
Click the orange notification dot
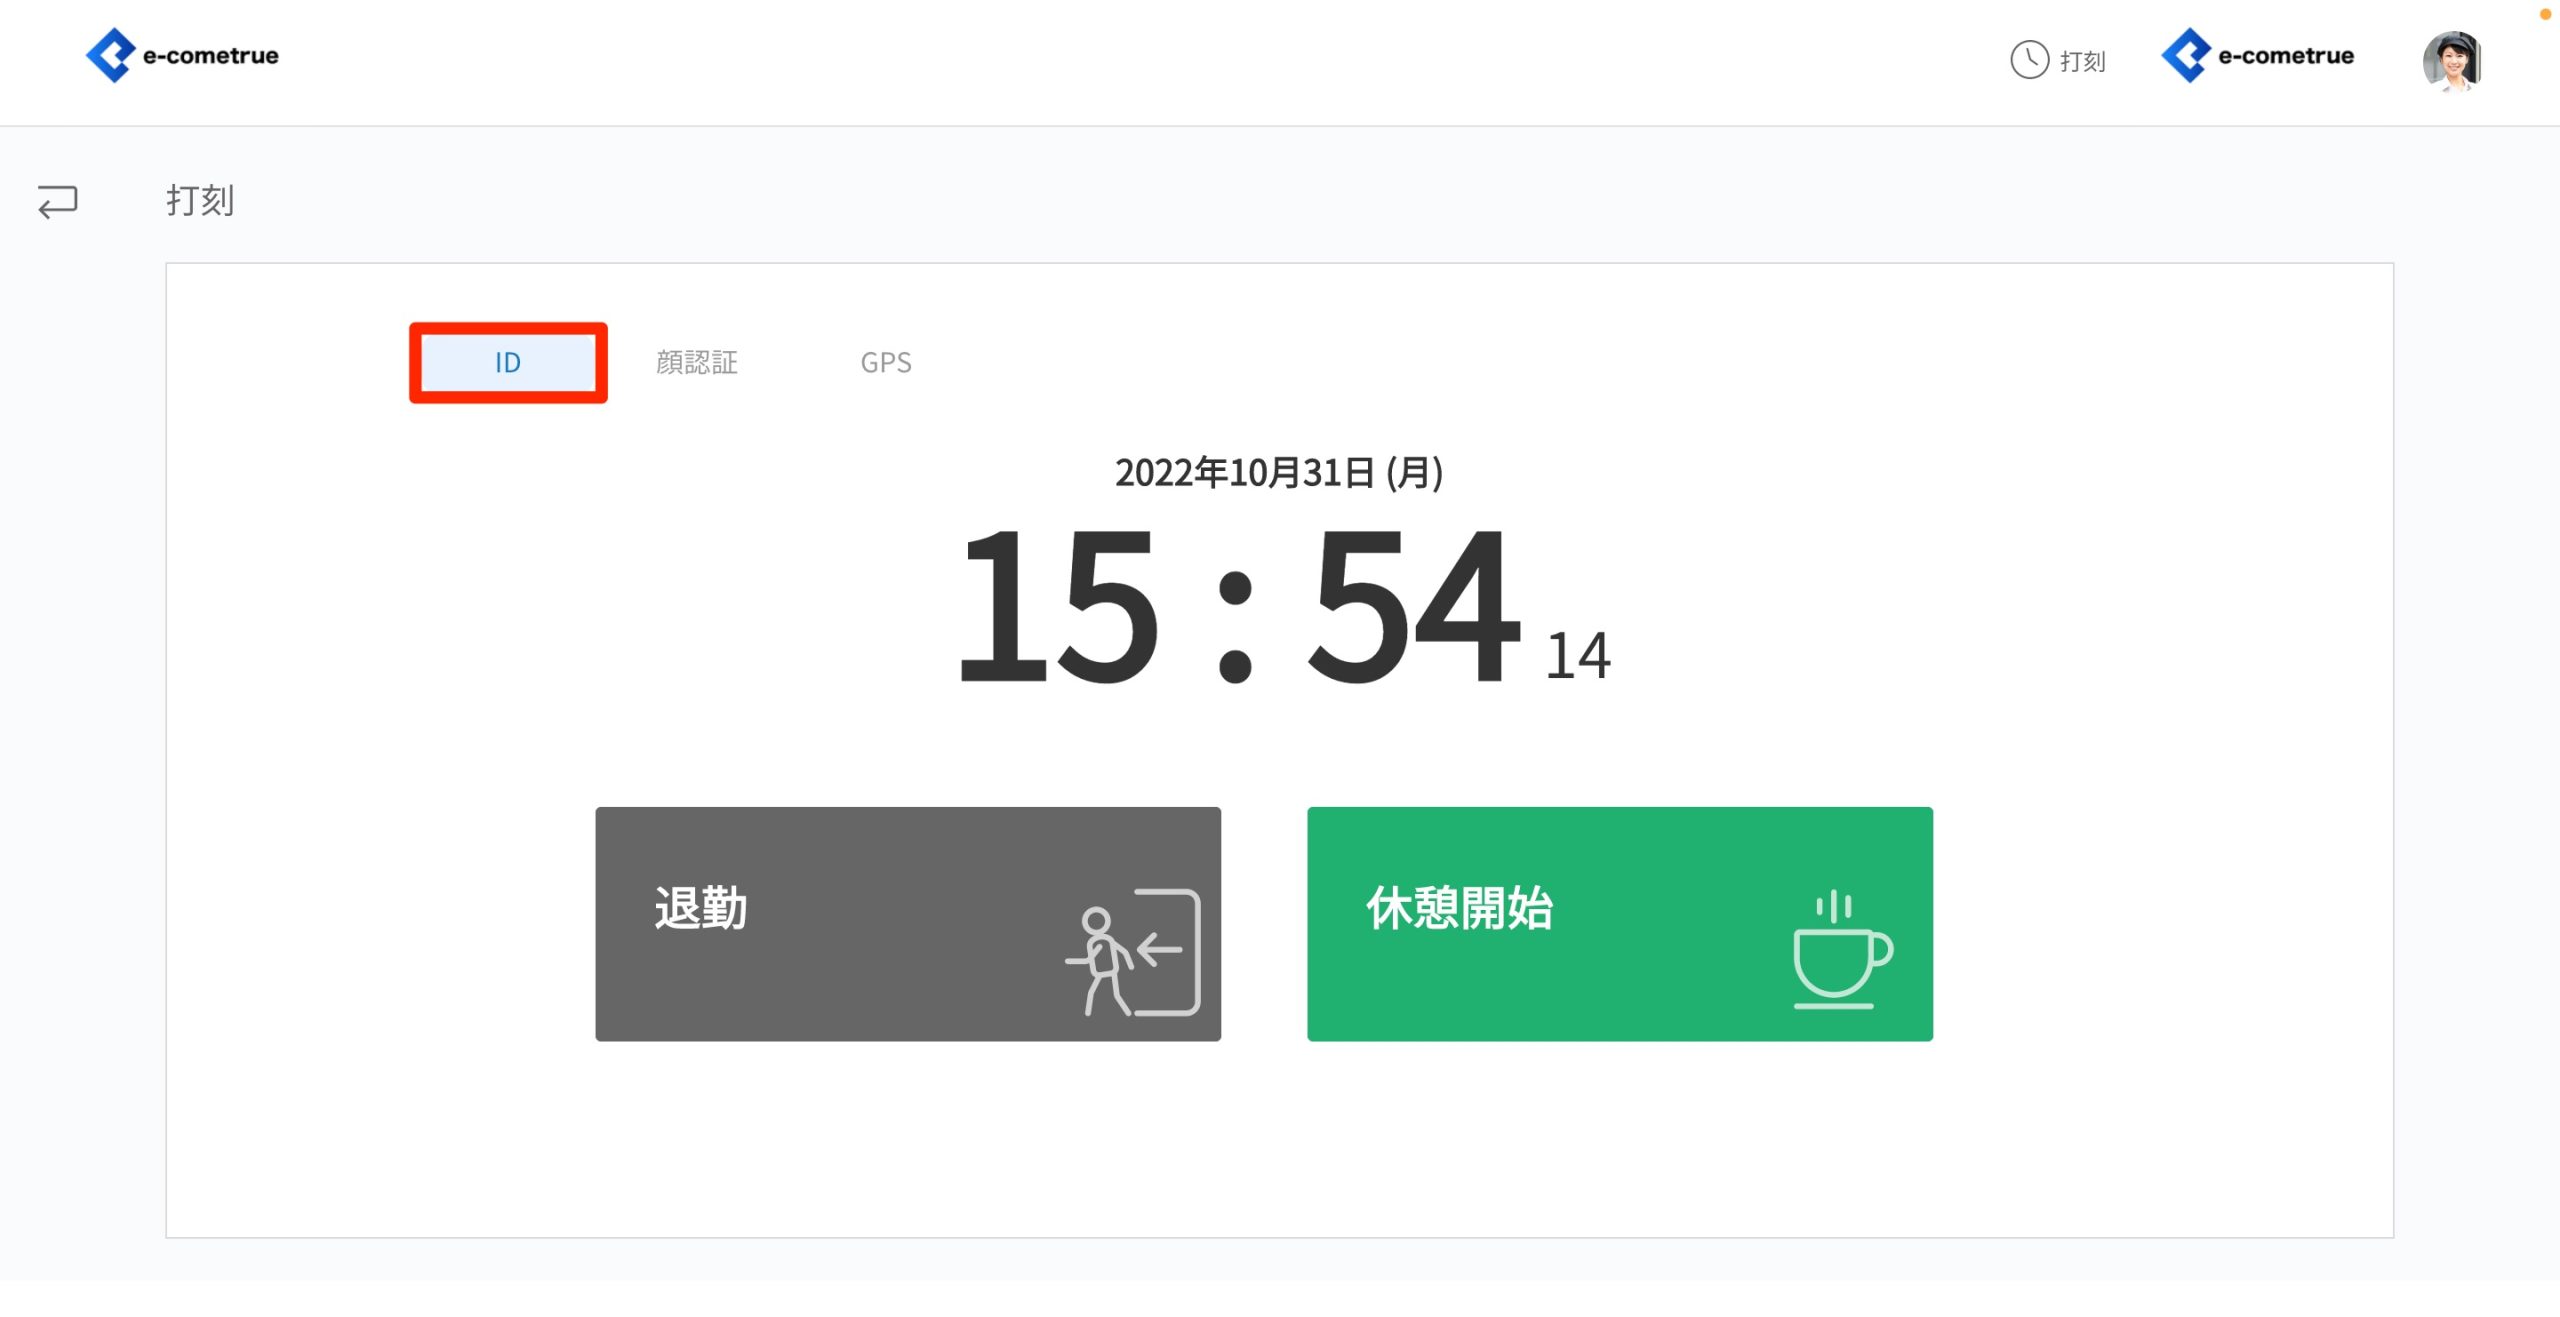tap(2545, 14)
